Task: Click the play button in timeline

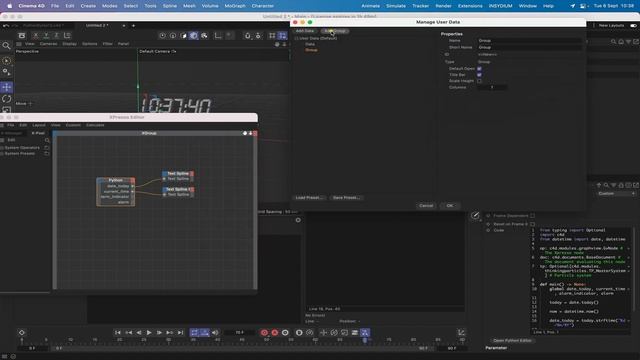Action: tap(149, 333)
